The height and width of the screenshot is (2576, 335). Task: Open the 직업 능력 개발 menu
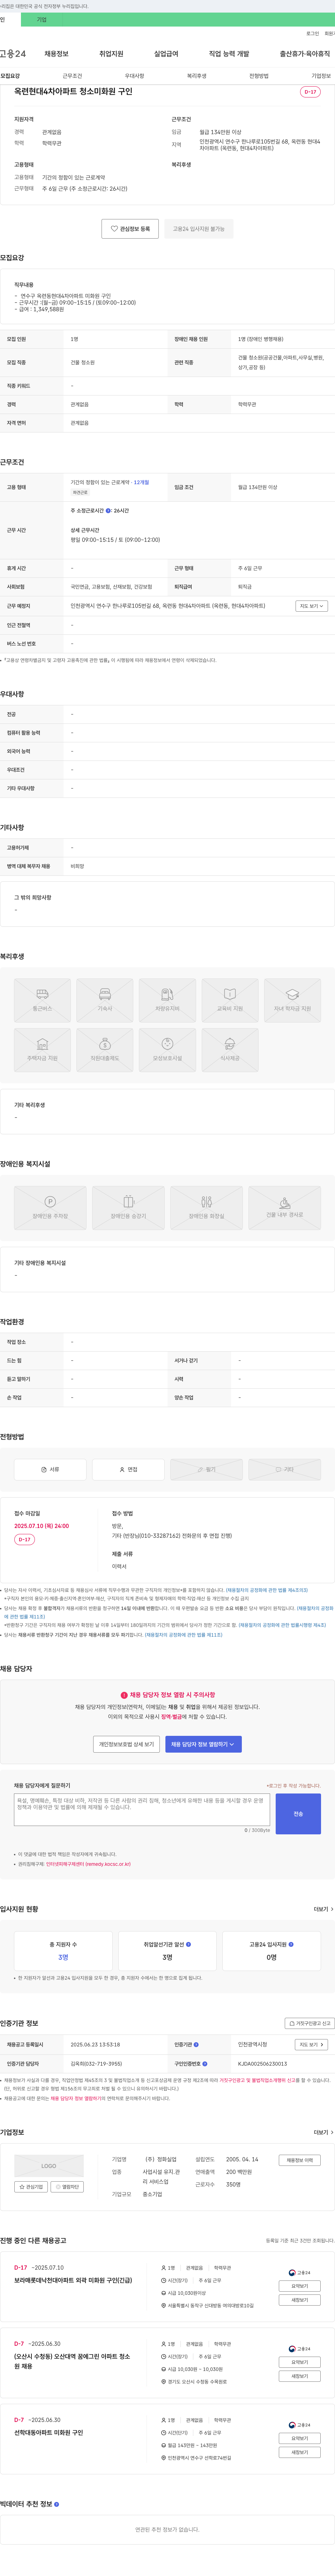(229, 54)
